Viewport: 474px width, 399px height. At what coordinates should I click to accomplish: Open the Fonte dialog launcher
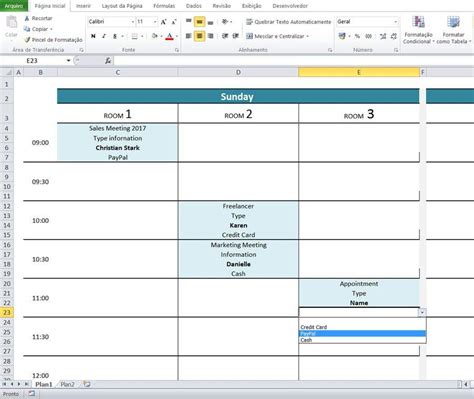coord(177,50)
